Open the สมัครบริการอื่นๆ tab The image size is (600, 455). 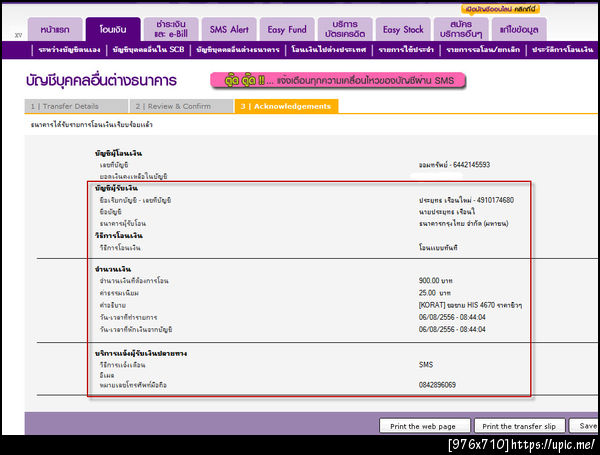[461, 29]
